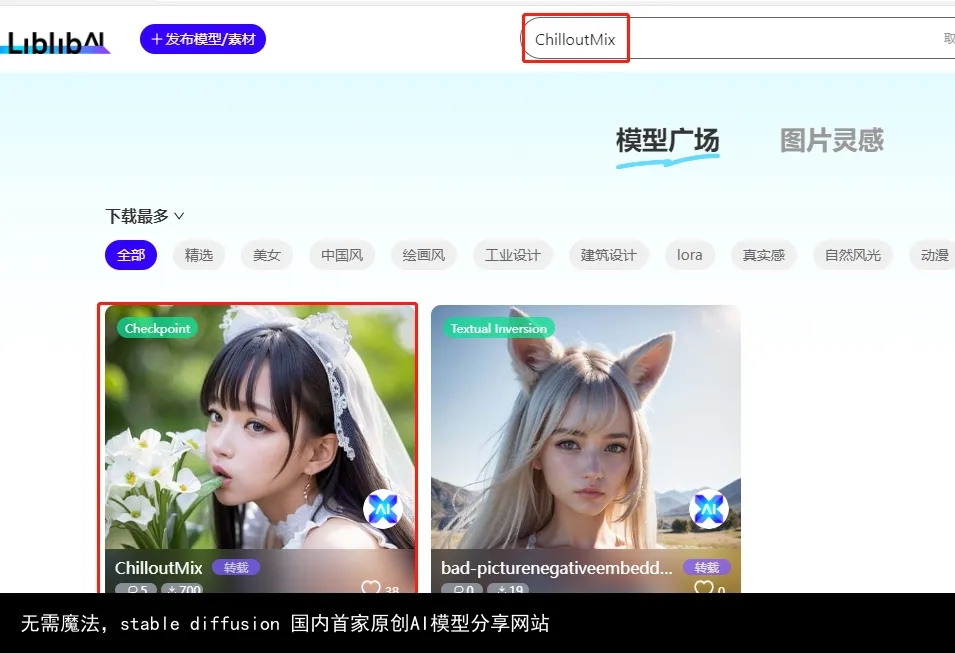Click the Checkpoint tag on ChilloutMix card
The width and height of the screenshot is (955, 653).
tap(157, 328)
